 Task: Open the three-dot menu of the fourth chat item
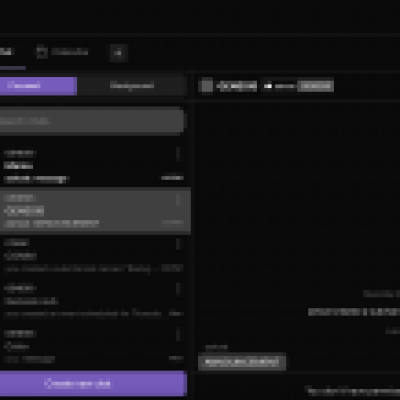point(178,288)
